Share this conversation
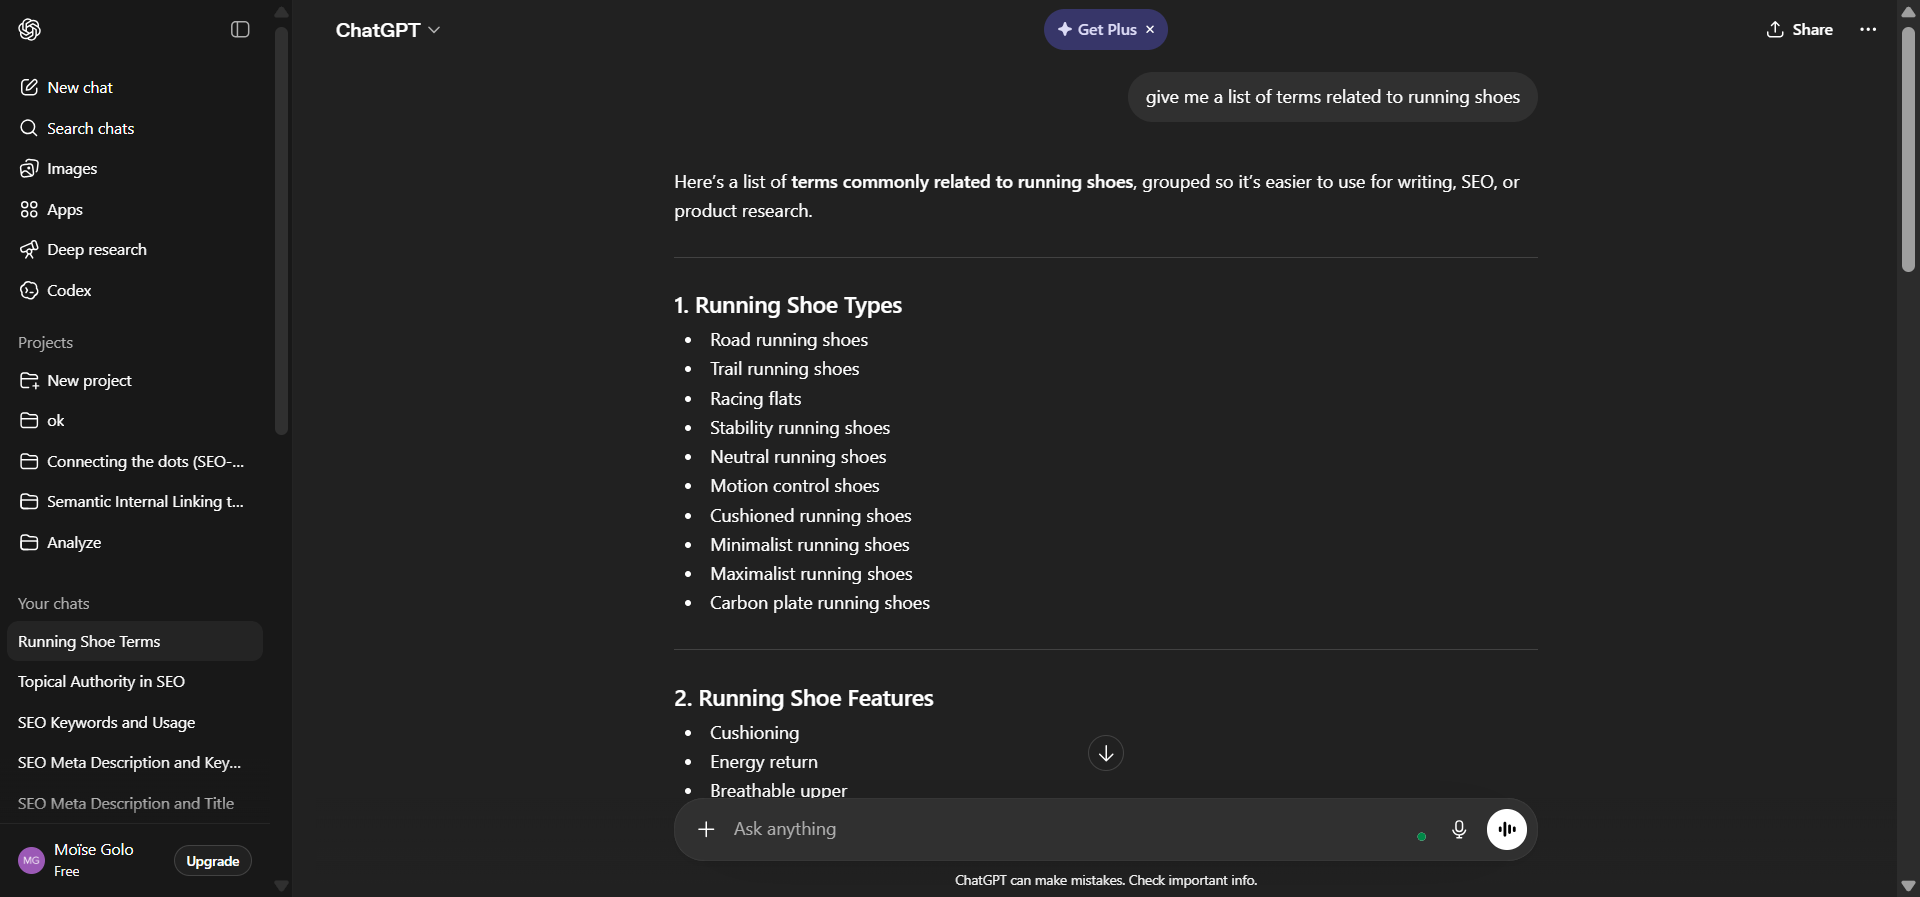The image size is (1920, 897). click(1800, 30)
